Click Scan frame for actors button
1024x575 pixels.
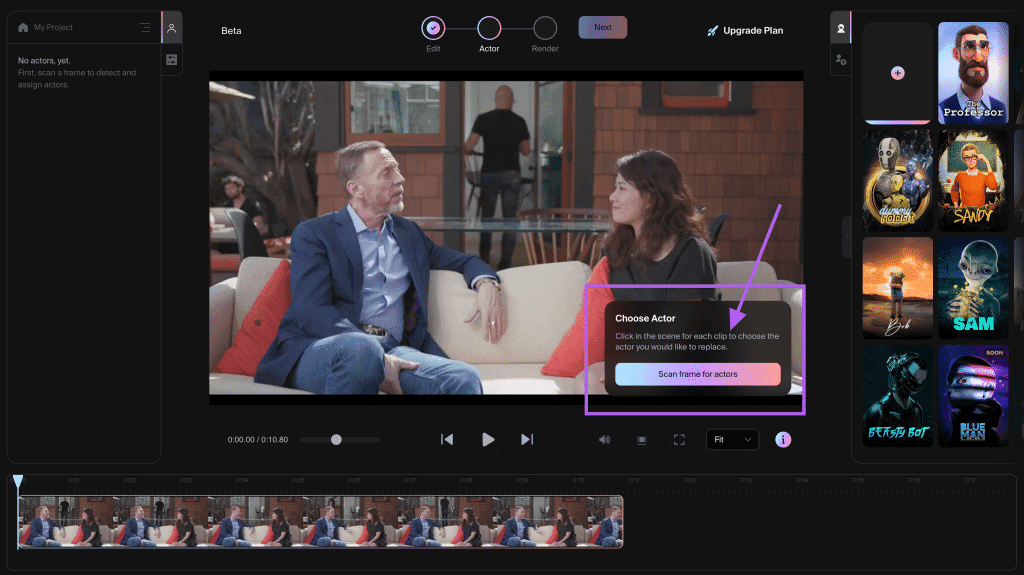tap(697, 374)
